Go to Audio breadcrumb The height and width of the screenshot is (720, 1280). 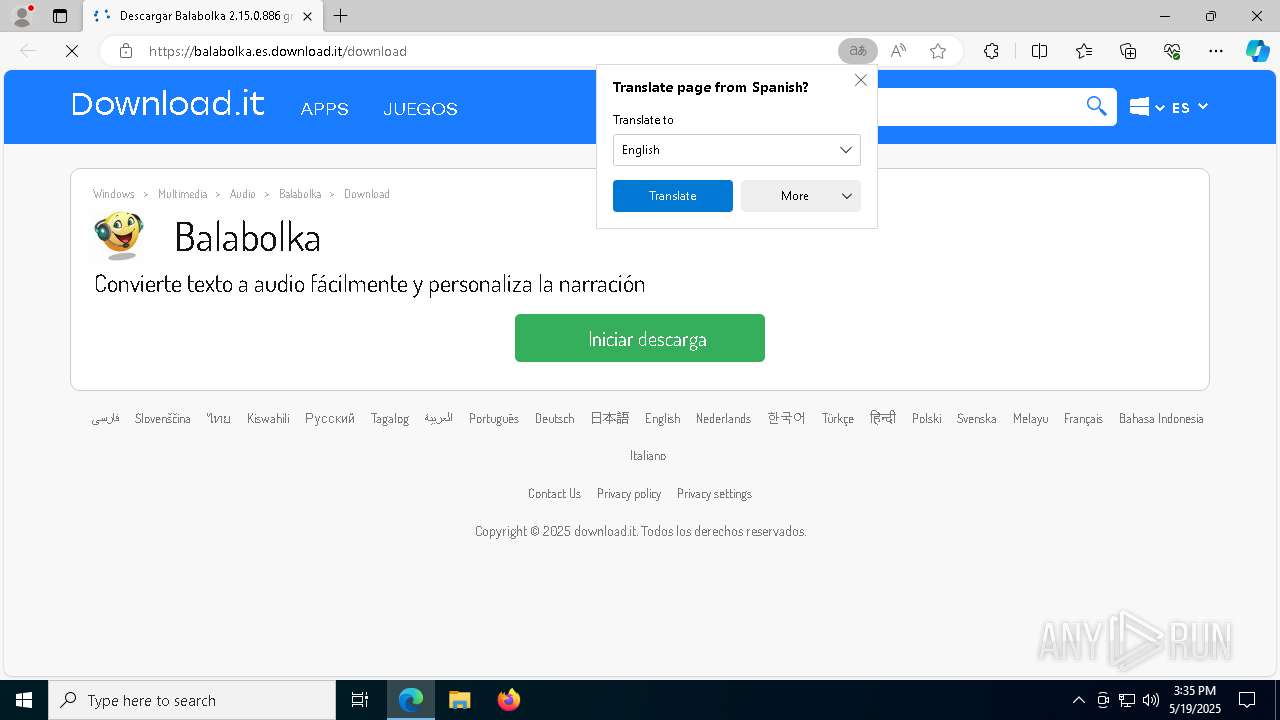tap(243, 194)
